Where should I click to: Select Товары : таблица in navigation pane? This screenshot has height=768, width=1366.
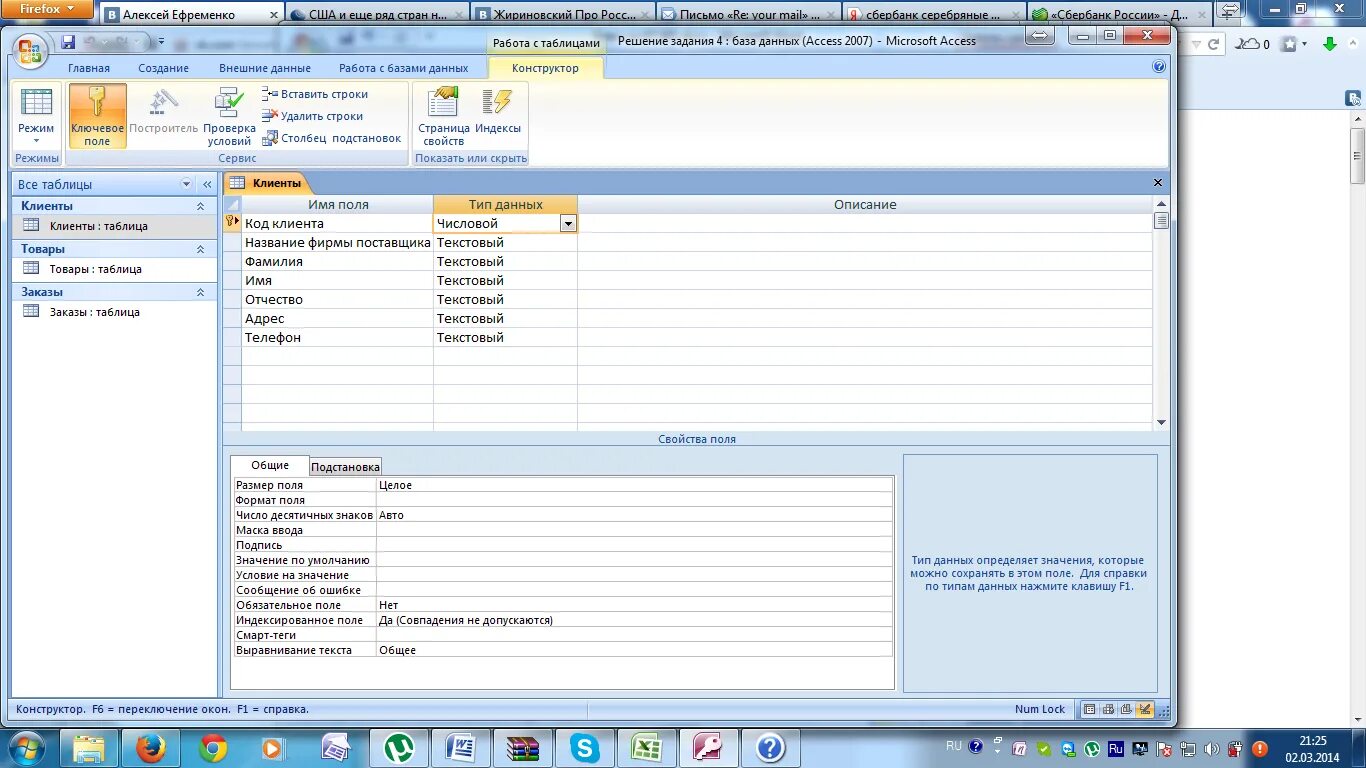pyautogui.click(x=114, y=269)
